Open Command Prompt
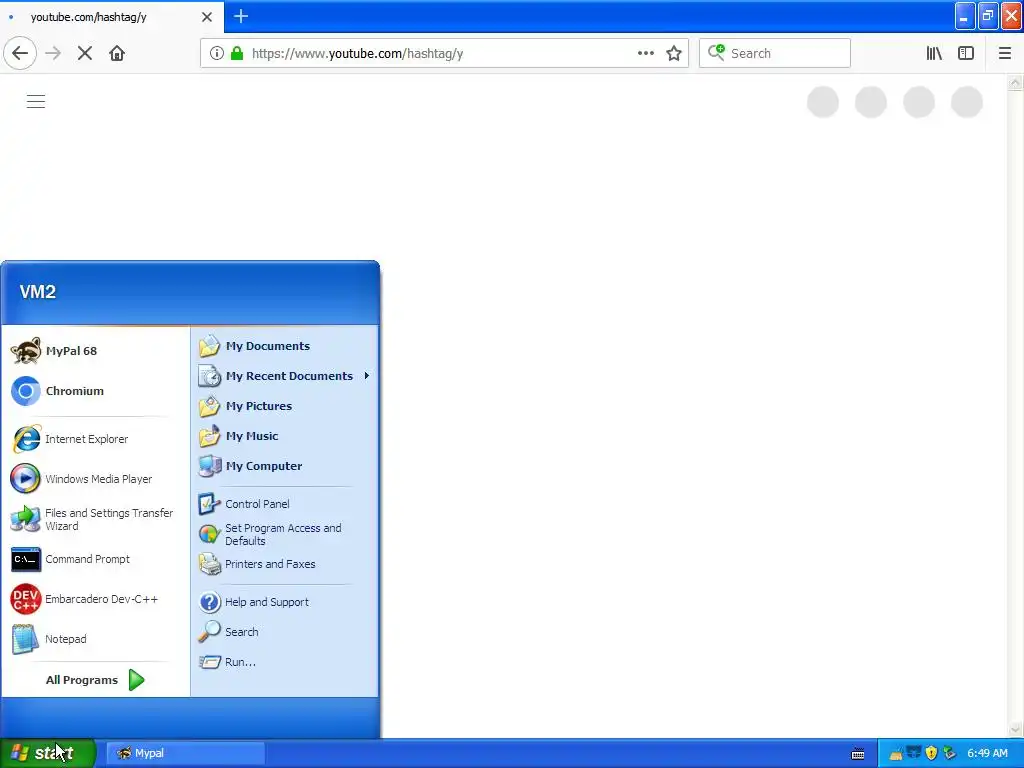Image resolution: width=1024 pixels, height=768 pixels. tap(95, 559)
